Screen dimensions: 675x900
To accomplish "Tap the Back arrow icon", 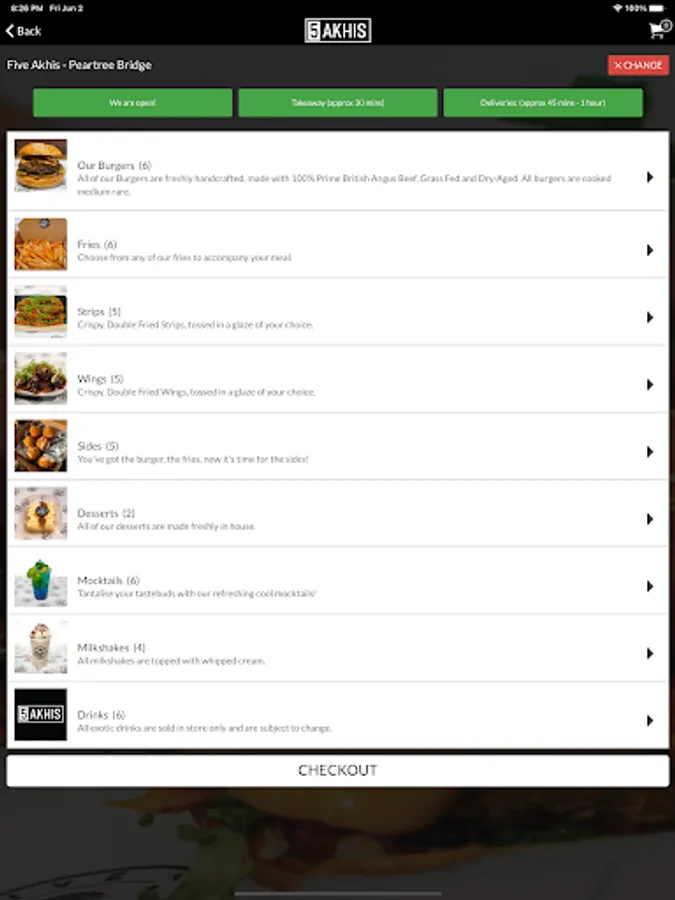I will [x=10, y=31].
